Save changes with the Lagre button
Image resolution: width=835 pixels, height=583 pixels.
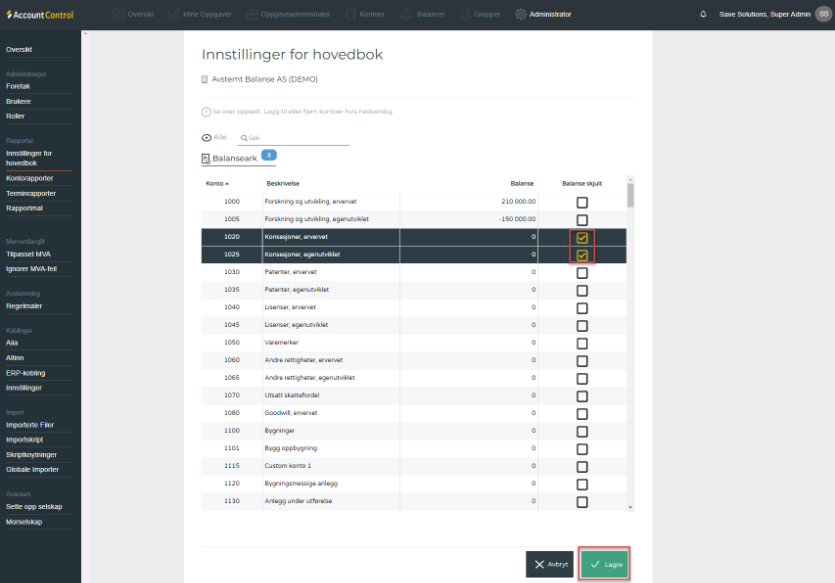[x=605, y=564]
